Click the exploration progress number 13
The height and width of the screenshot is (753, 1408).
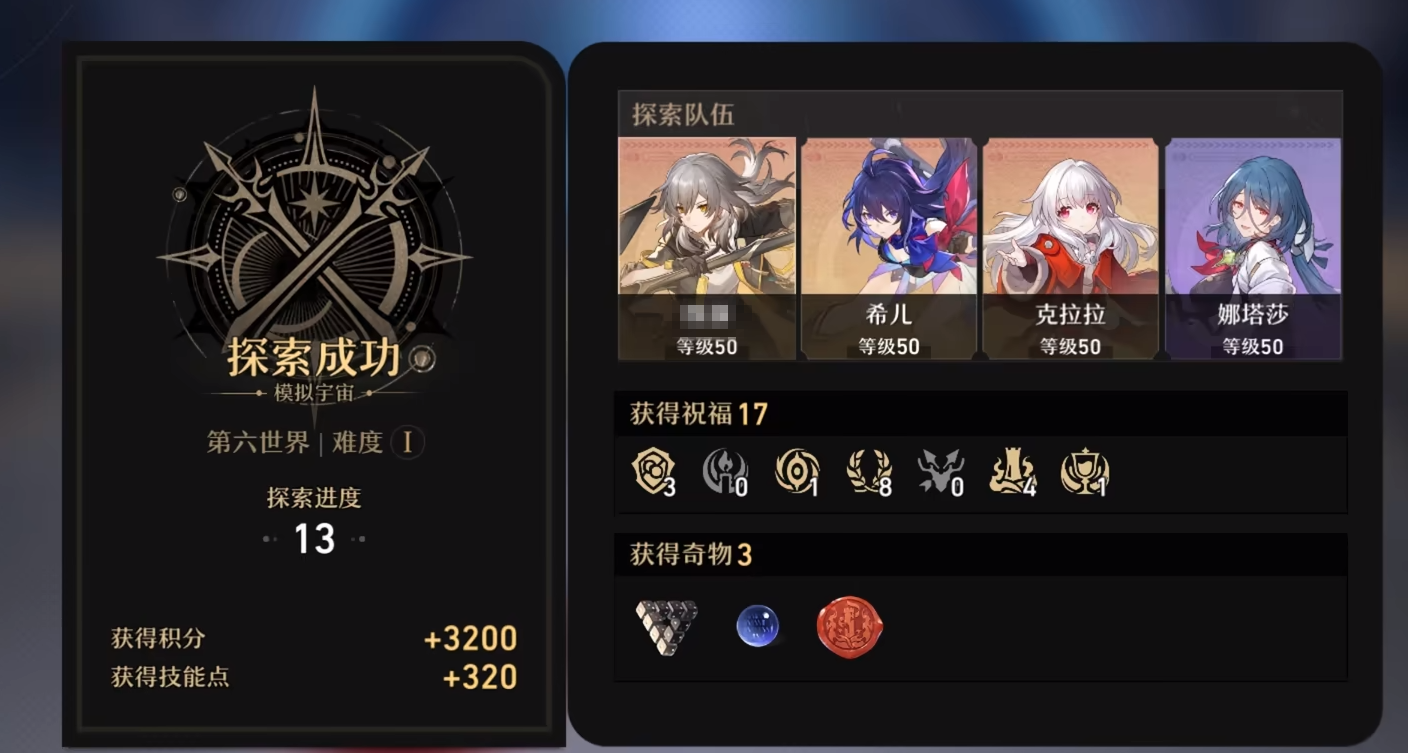(314, 539)
